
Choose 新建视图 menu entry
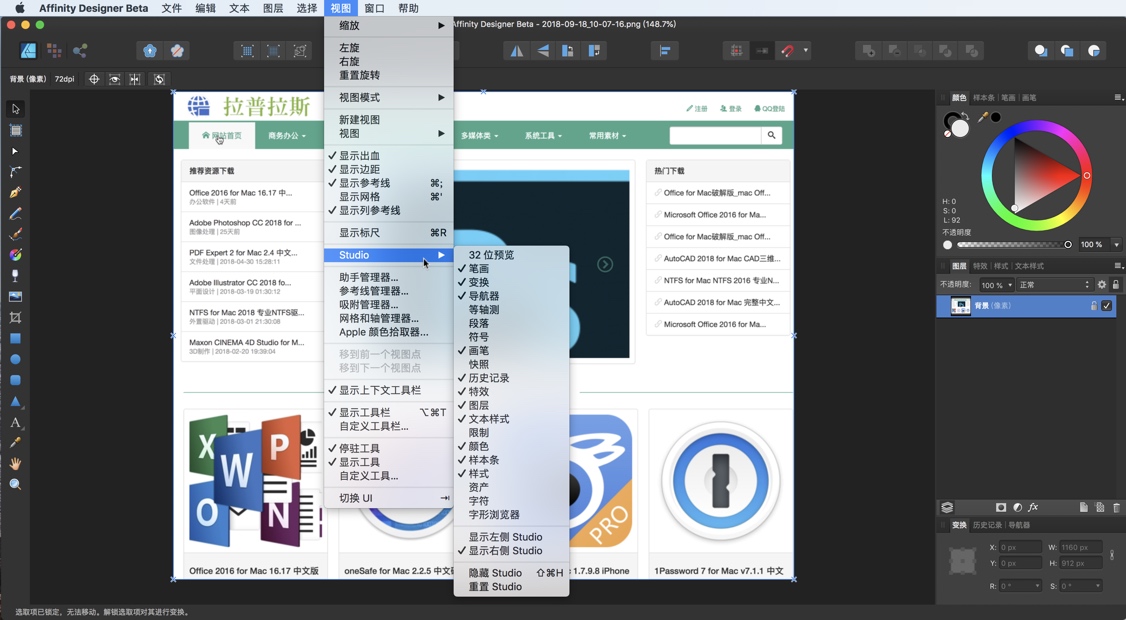pos(388,119)
